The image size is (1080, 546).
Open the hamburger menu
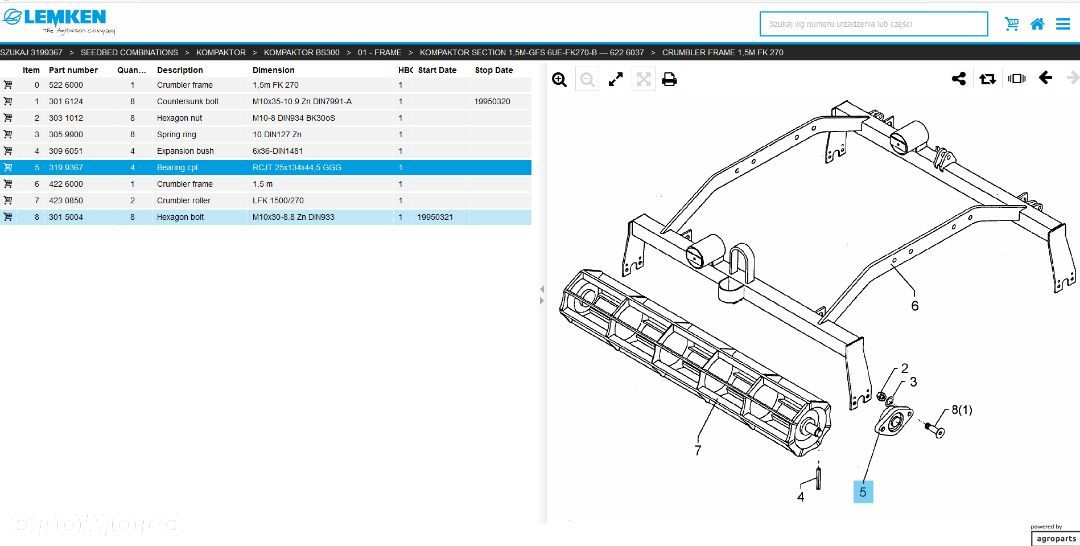[x=1062, y=24]
